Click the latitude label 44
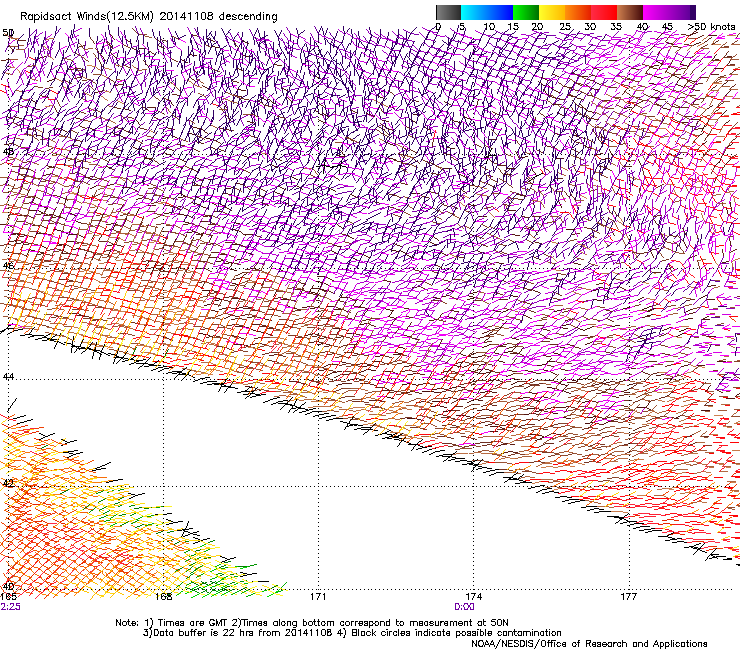This screenshot has height=650, width=740. click(x=8, y=377)
